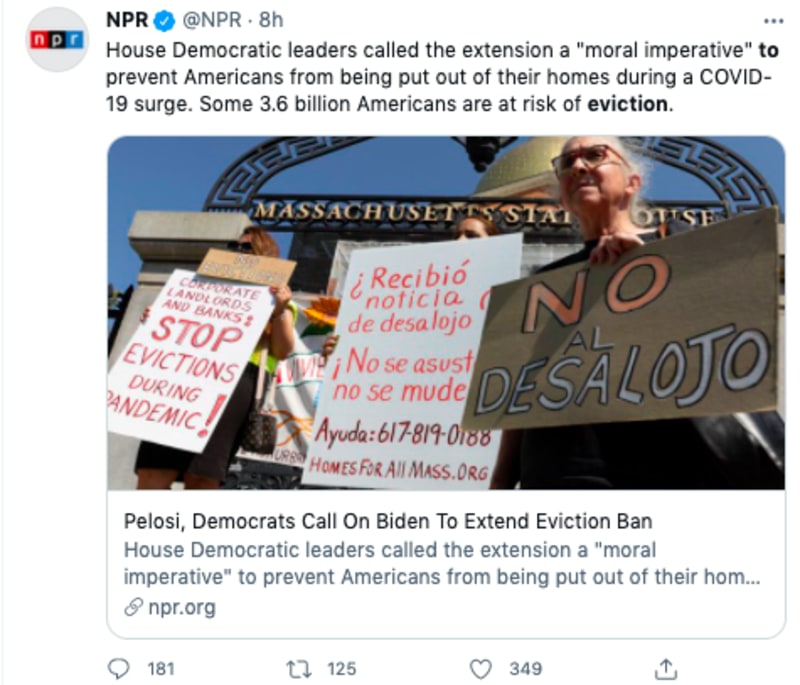Click the reply speech bubble icon
Viewport: 800px width, 685px height.
[x=118, y=668]
